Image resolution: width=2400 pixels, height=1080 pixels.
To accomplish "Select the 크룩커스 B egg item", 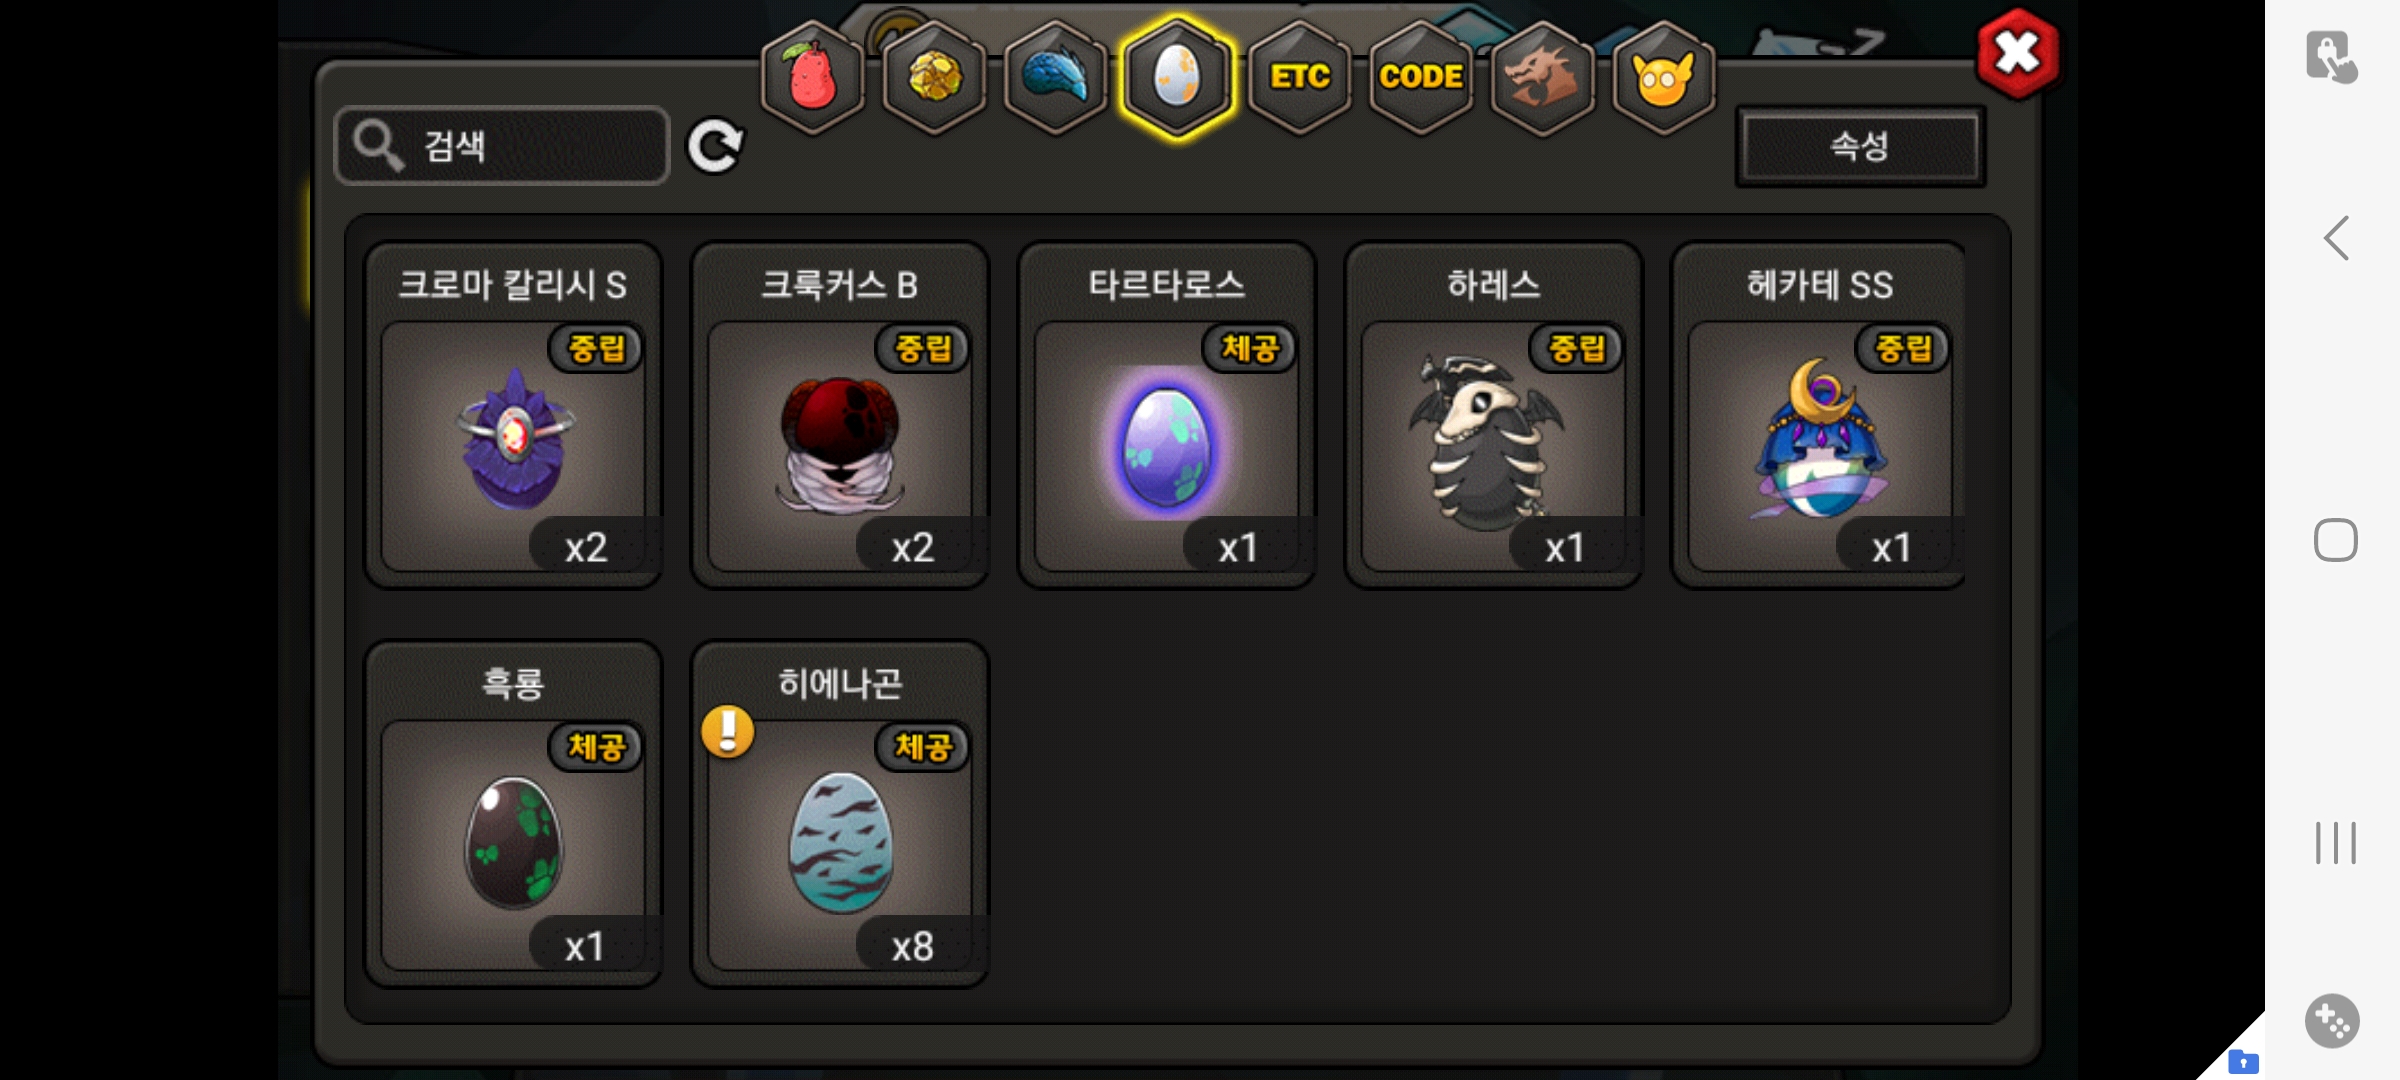I will click(840, 415).
